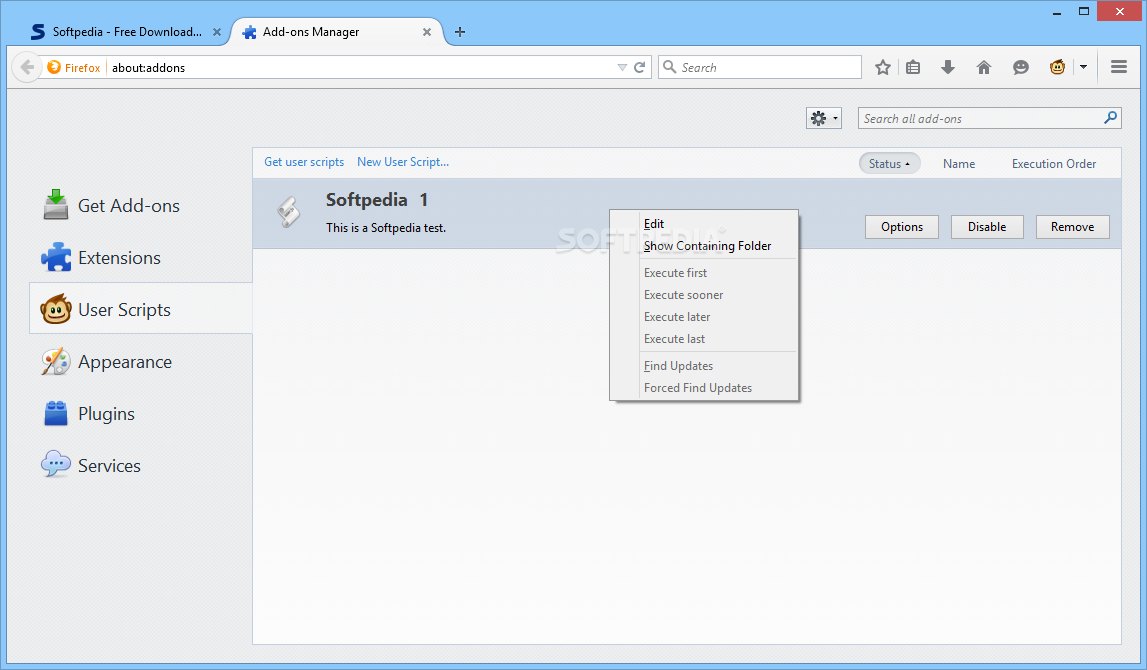Choose Edit from context menu
The image size is (1147, 670).
coord(704,224)
